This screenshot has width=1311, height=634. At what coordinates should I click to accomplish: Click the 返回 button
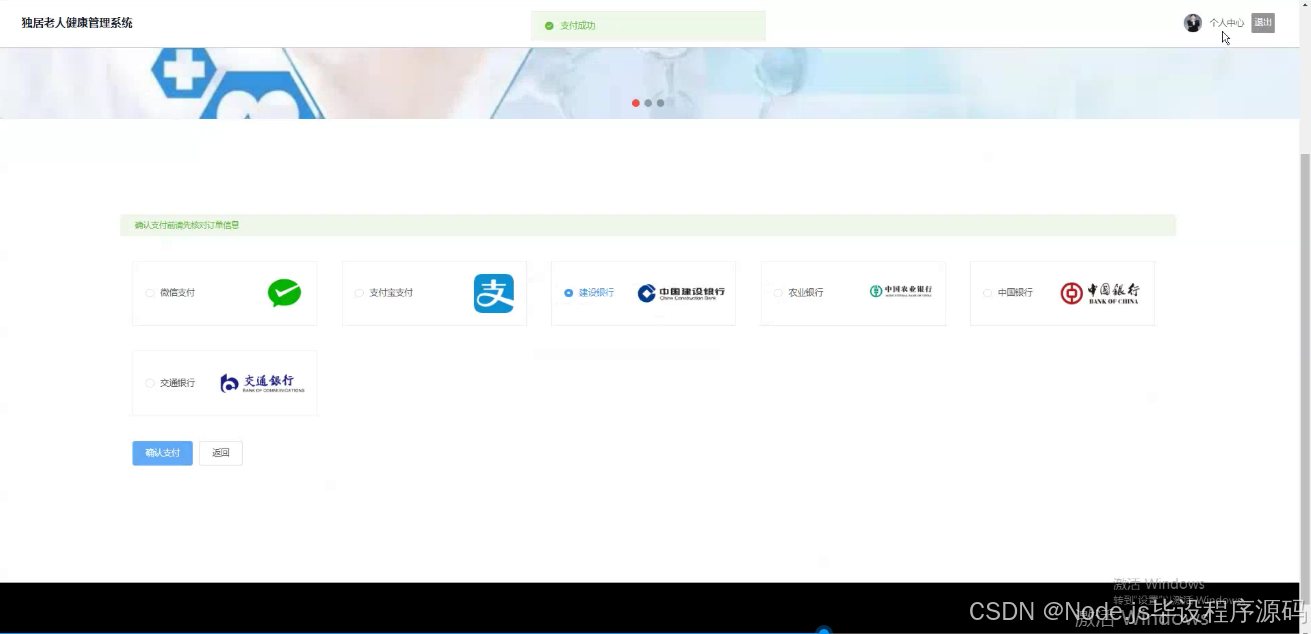click(x=221, y=453)
